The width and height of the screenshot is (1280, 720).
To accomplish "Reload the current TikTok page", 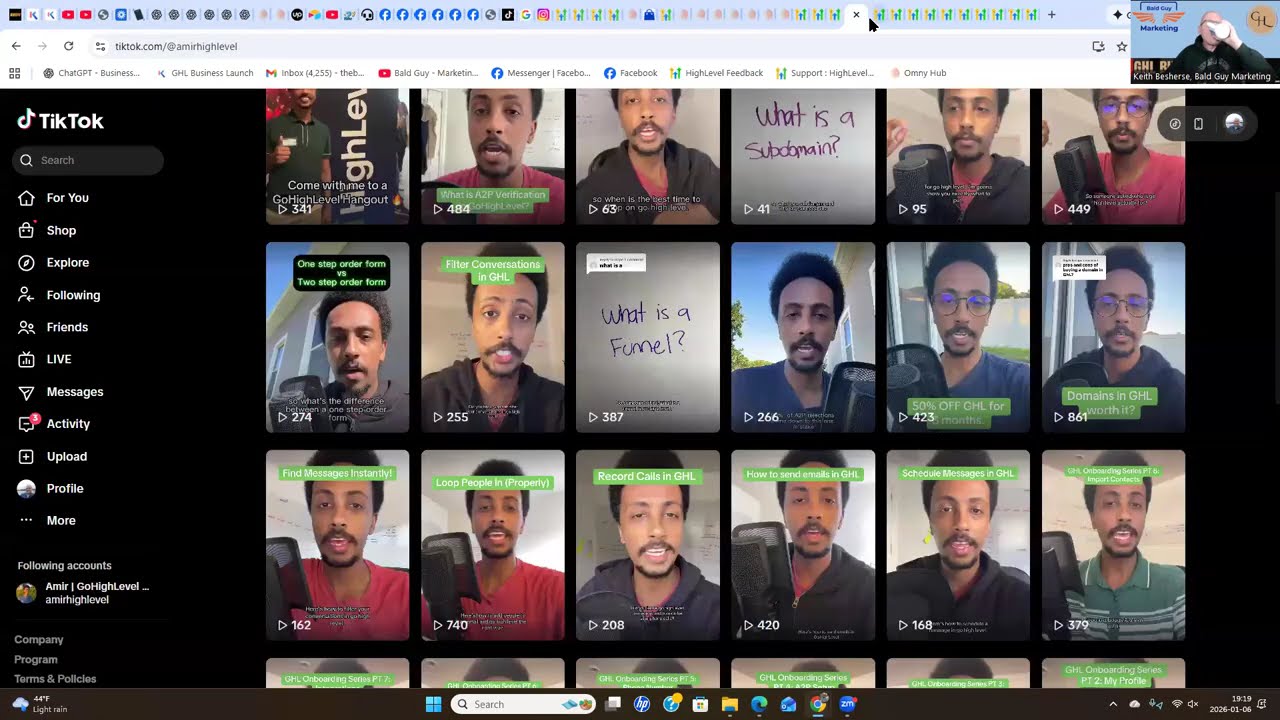I will (68, 46).
